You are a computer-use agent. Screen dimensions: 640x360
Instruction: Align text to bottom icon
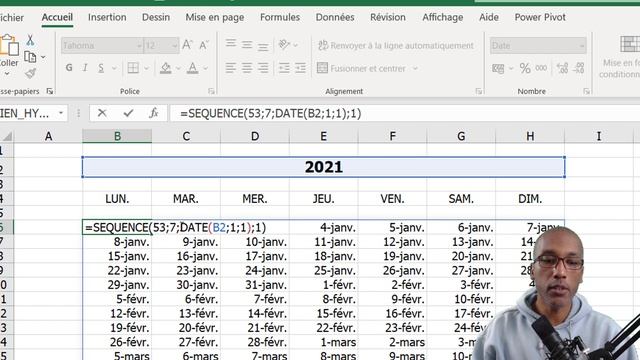click(263, 47)
